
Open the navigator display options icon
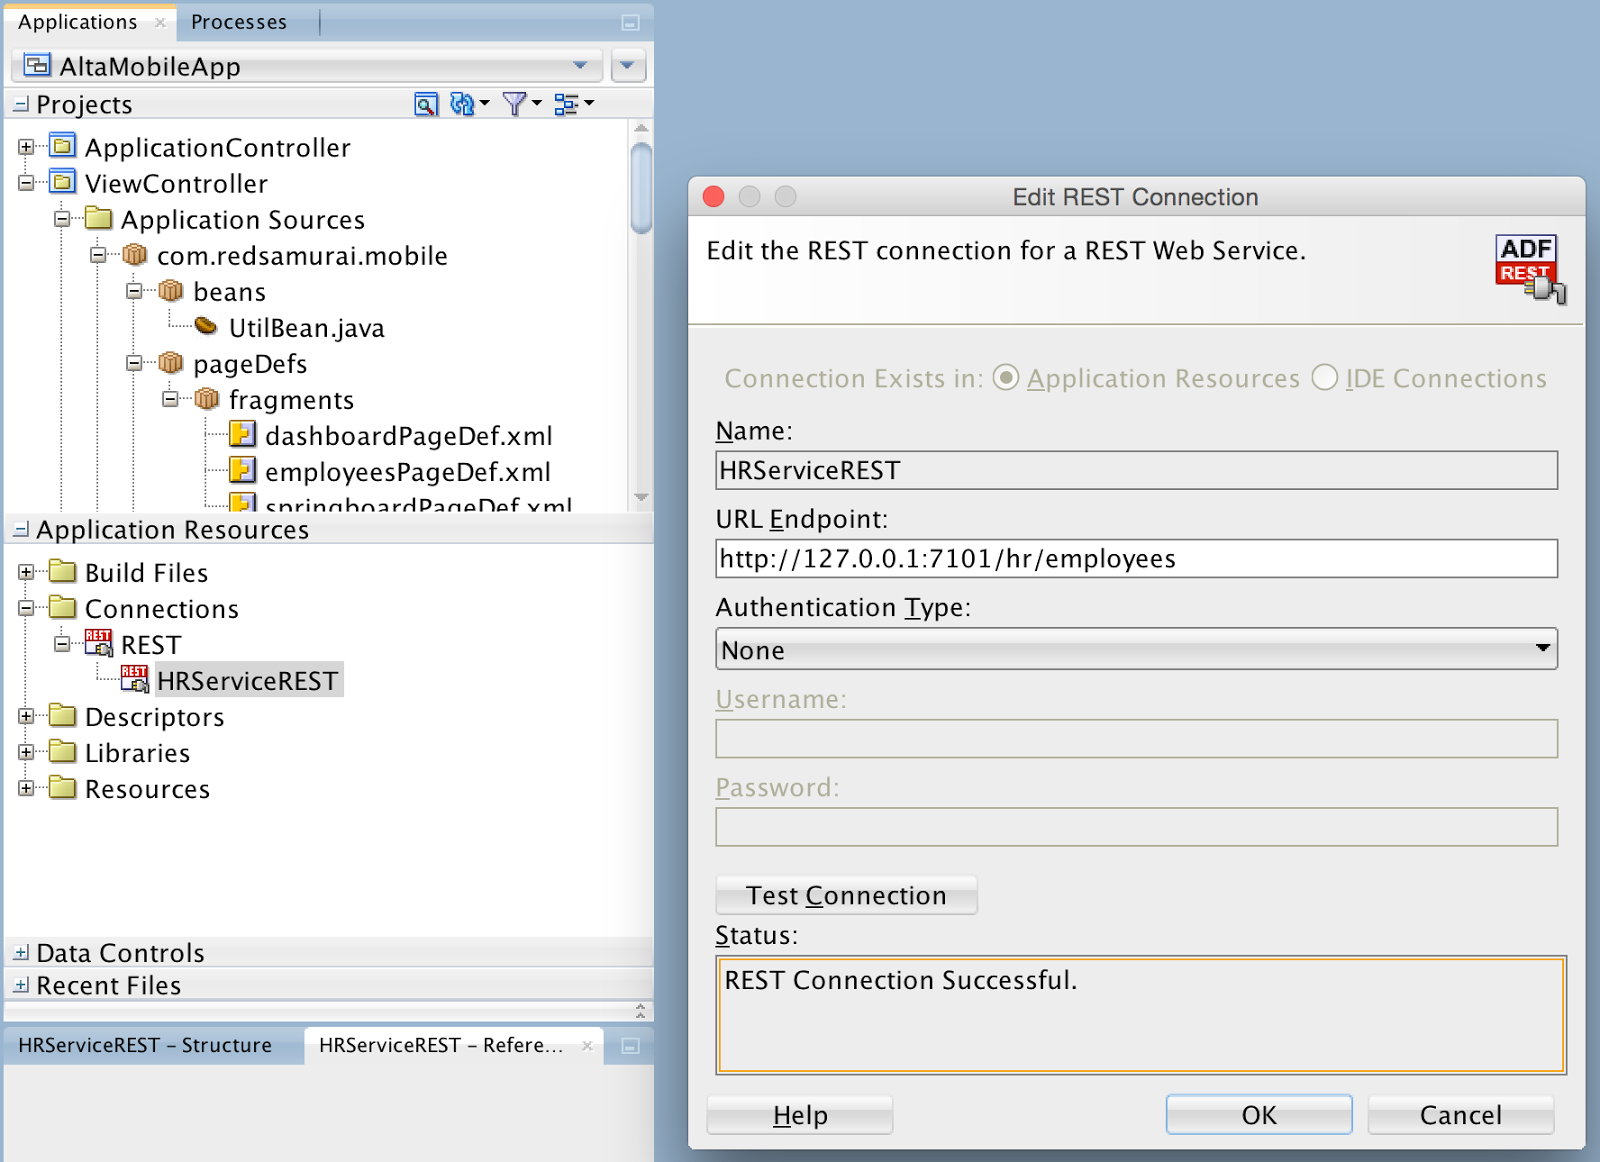(567, 104)
